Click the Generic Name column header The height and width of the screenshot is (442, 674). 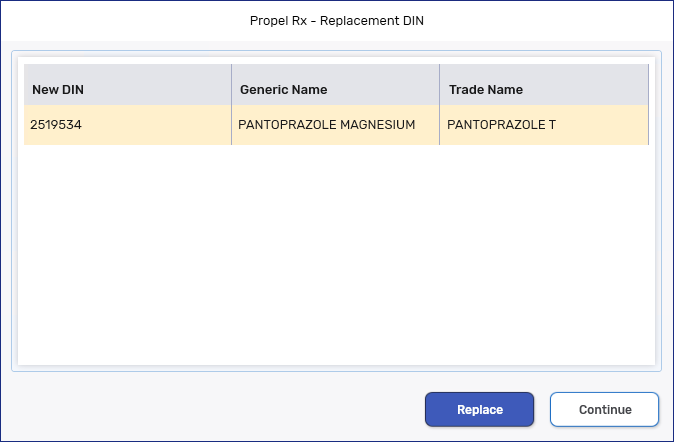(x=283, y=90)
